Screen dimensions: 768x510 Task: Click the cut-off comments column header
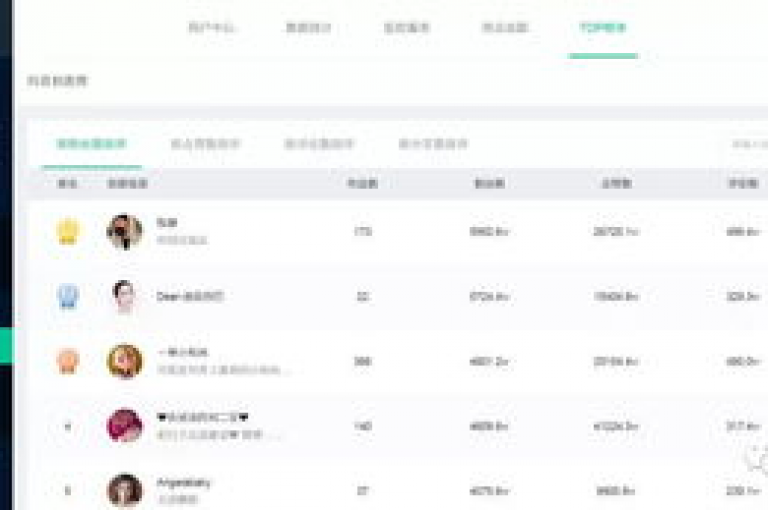743,184
